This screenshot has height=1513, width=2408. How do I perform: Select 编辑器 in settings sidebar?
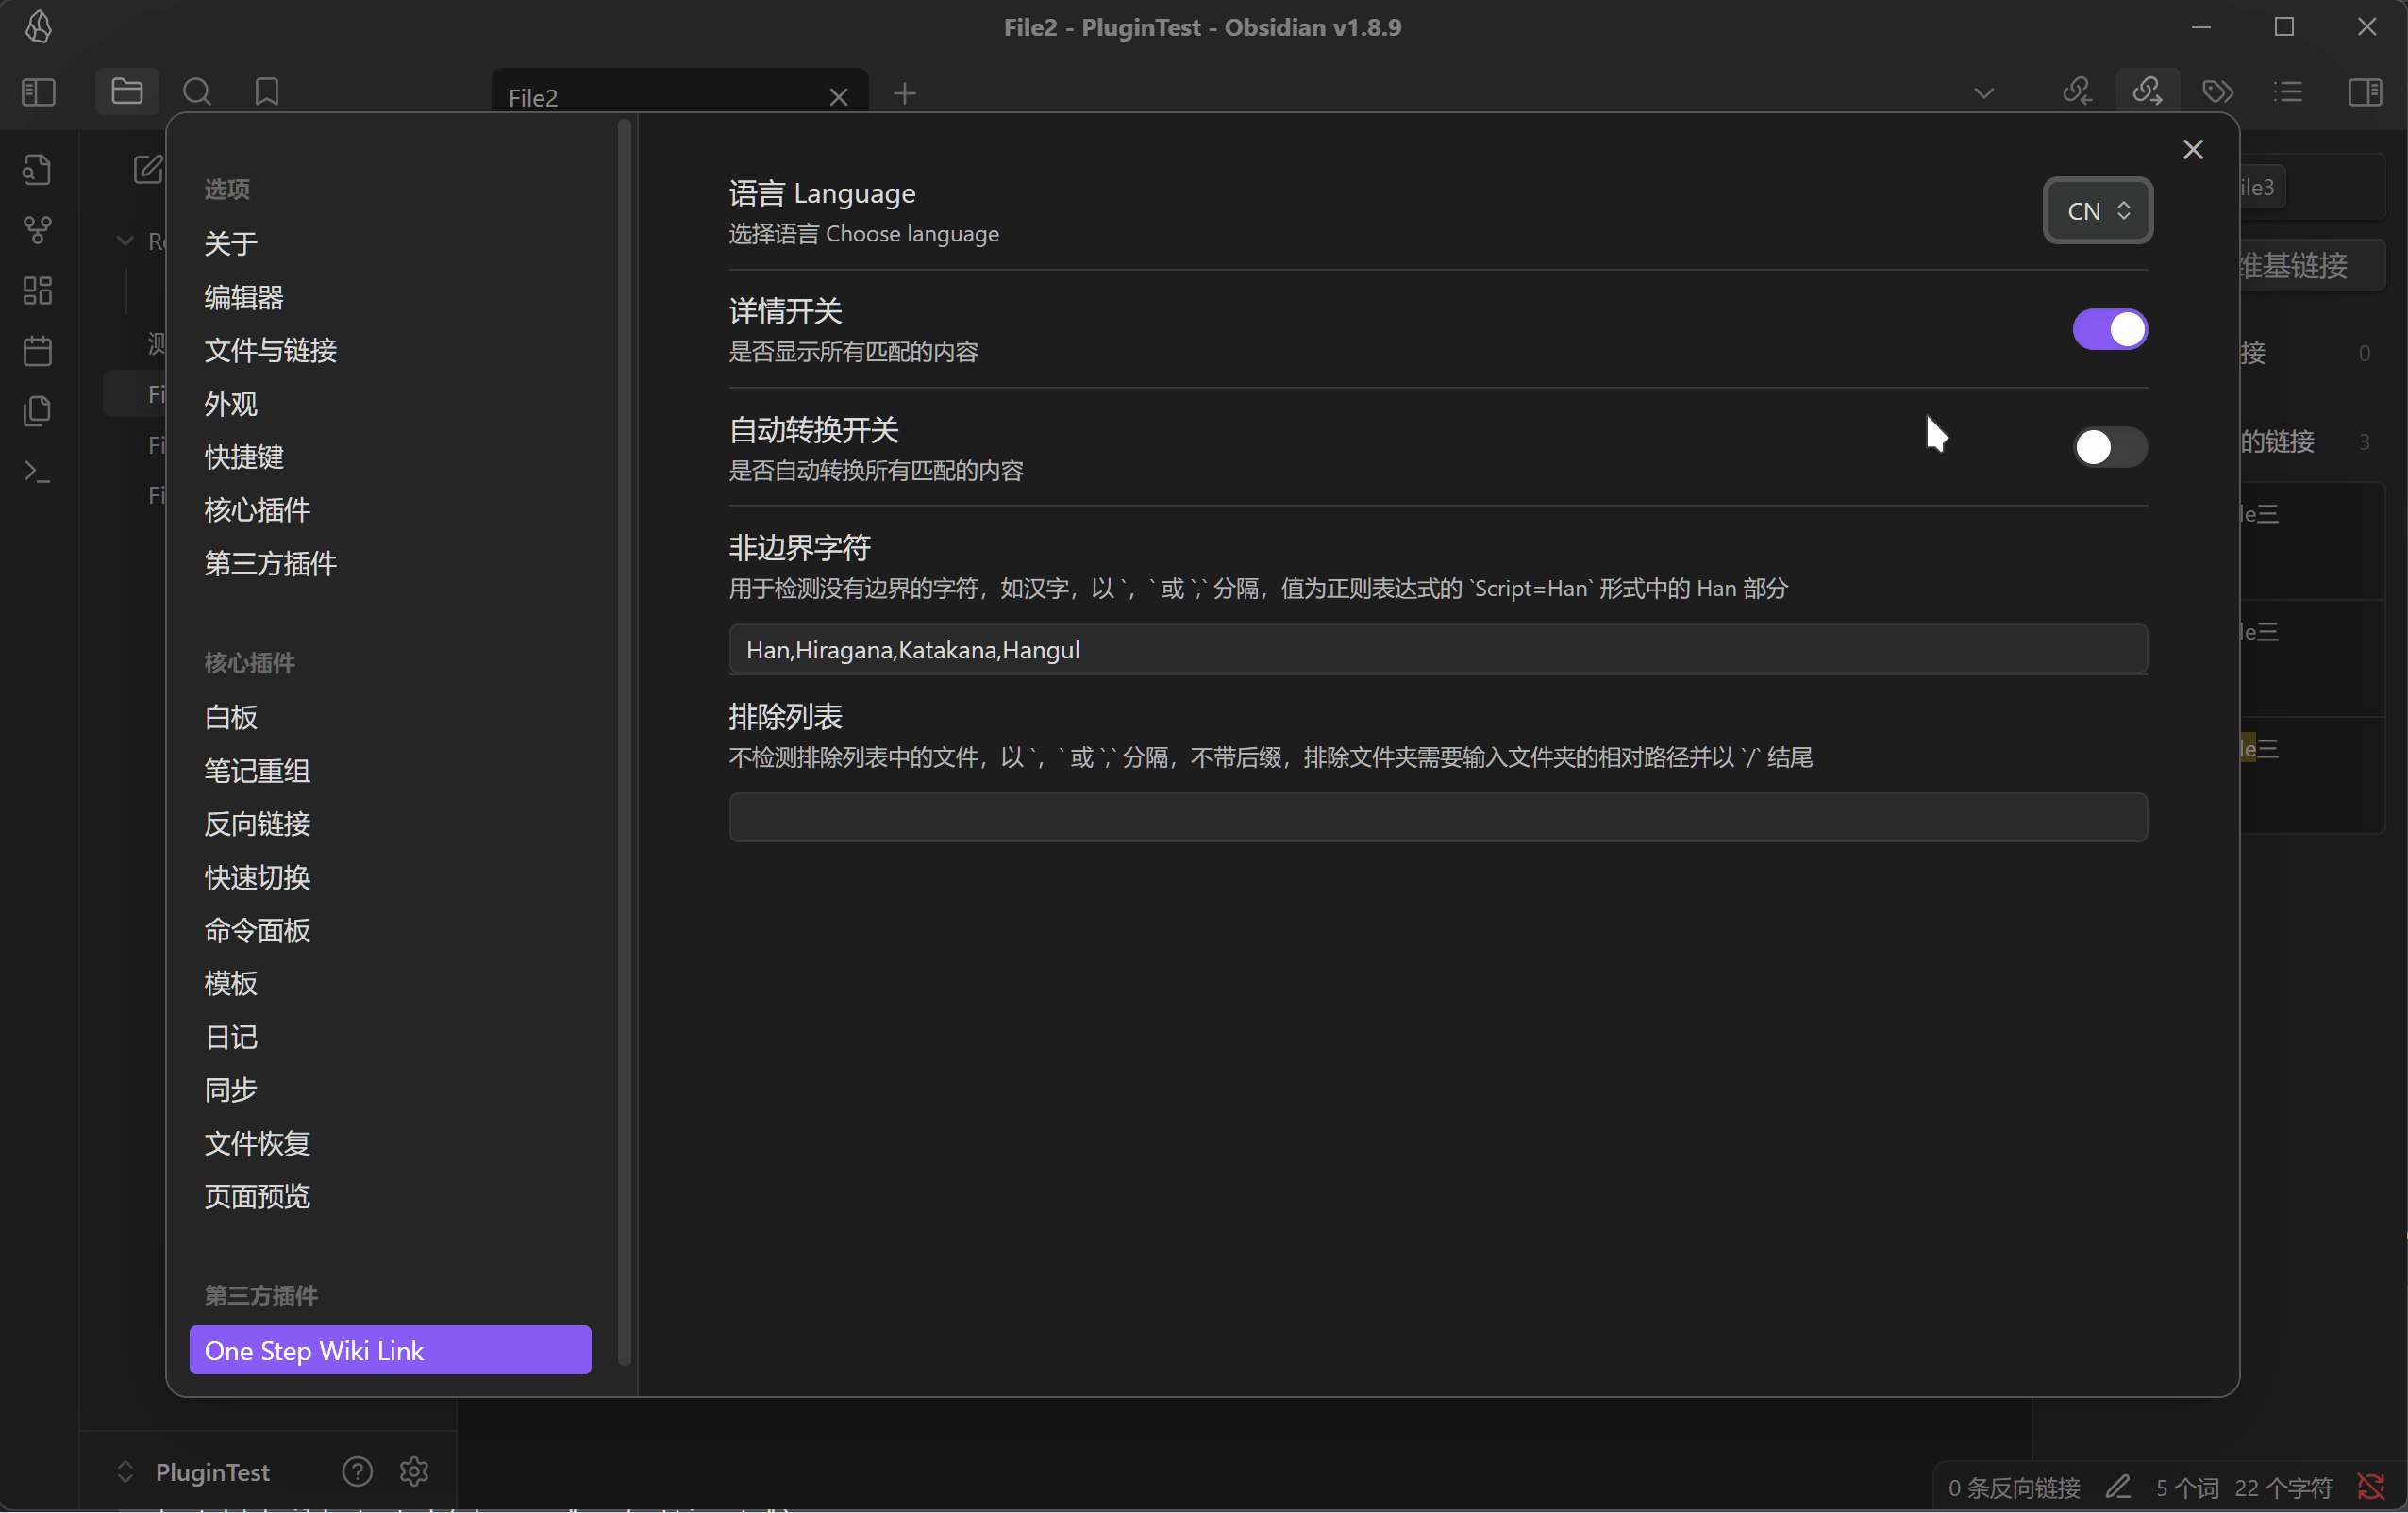(244, 297)
